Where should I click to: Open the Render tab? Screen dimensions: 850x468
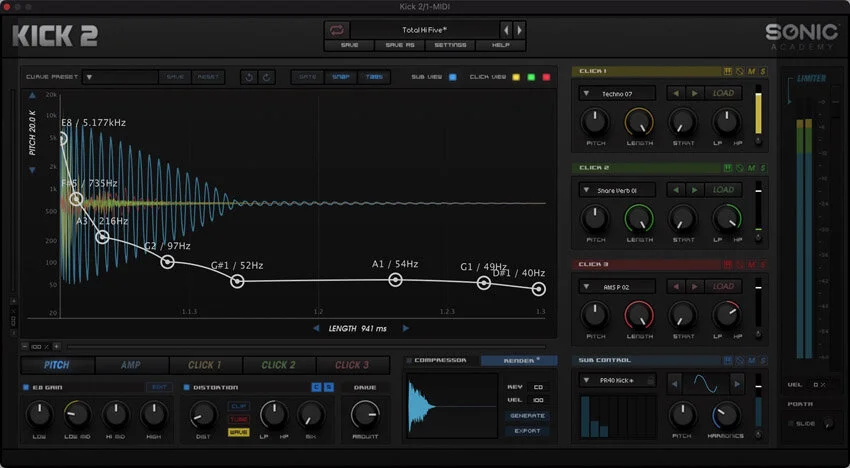click(x=519, y=361)
